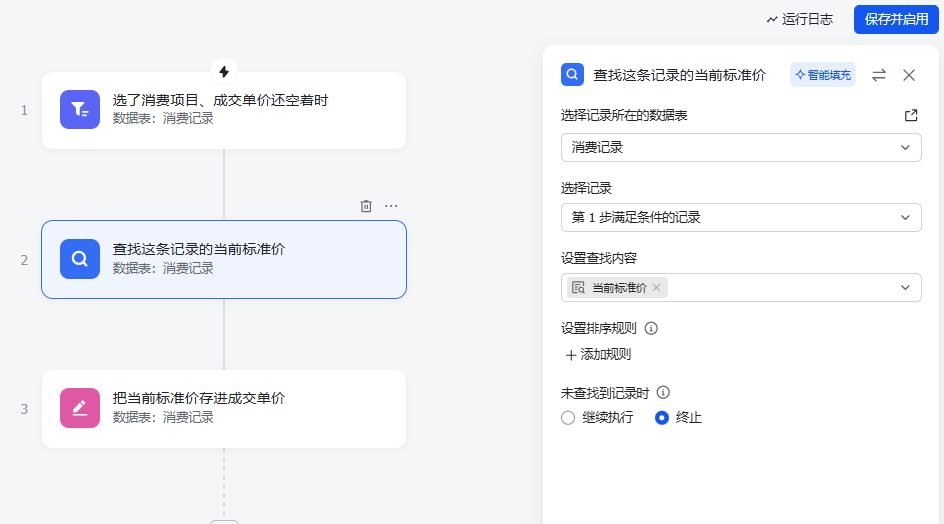The image size is (944, 524).
Task: Click the field icon inside 当前标准价 tag
Action: (x=578, y=287)
